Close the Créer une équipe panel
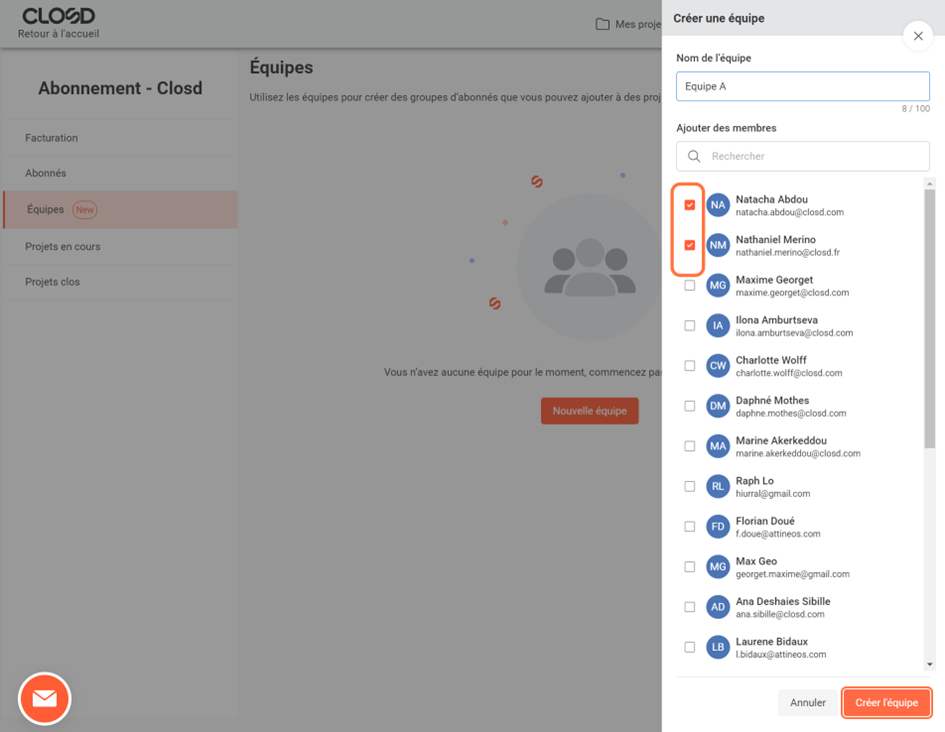Image resolution: width=945 pixels, height=732 pixels. tap(918, 36)
